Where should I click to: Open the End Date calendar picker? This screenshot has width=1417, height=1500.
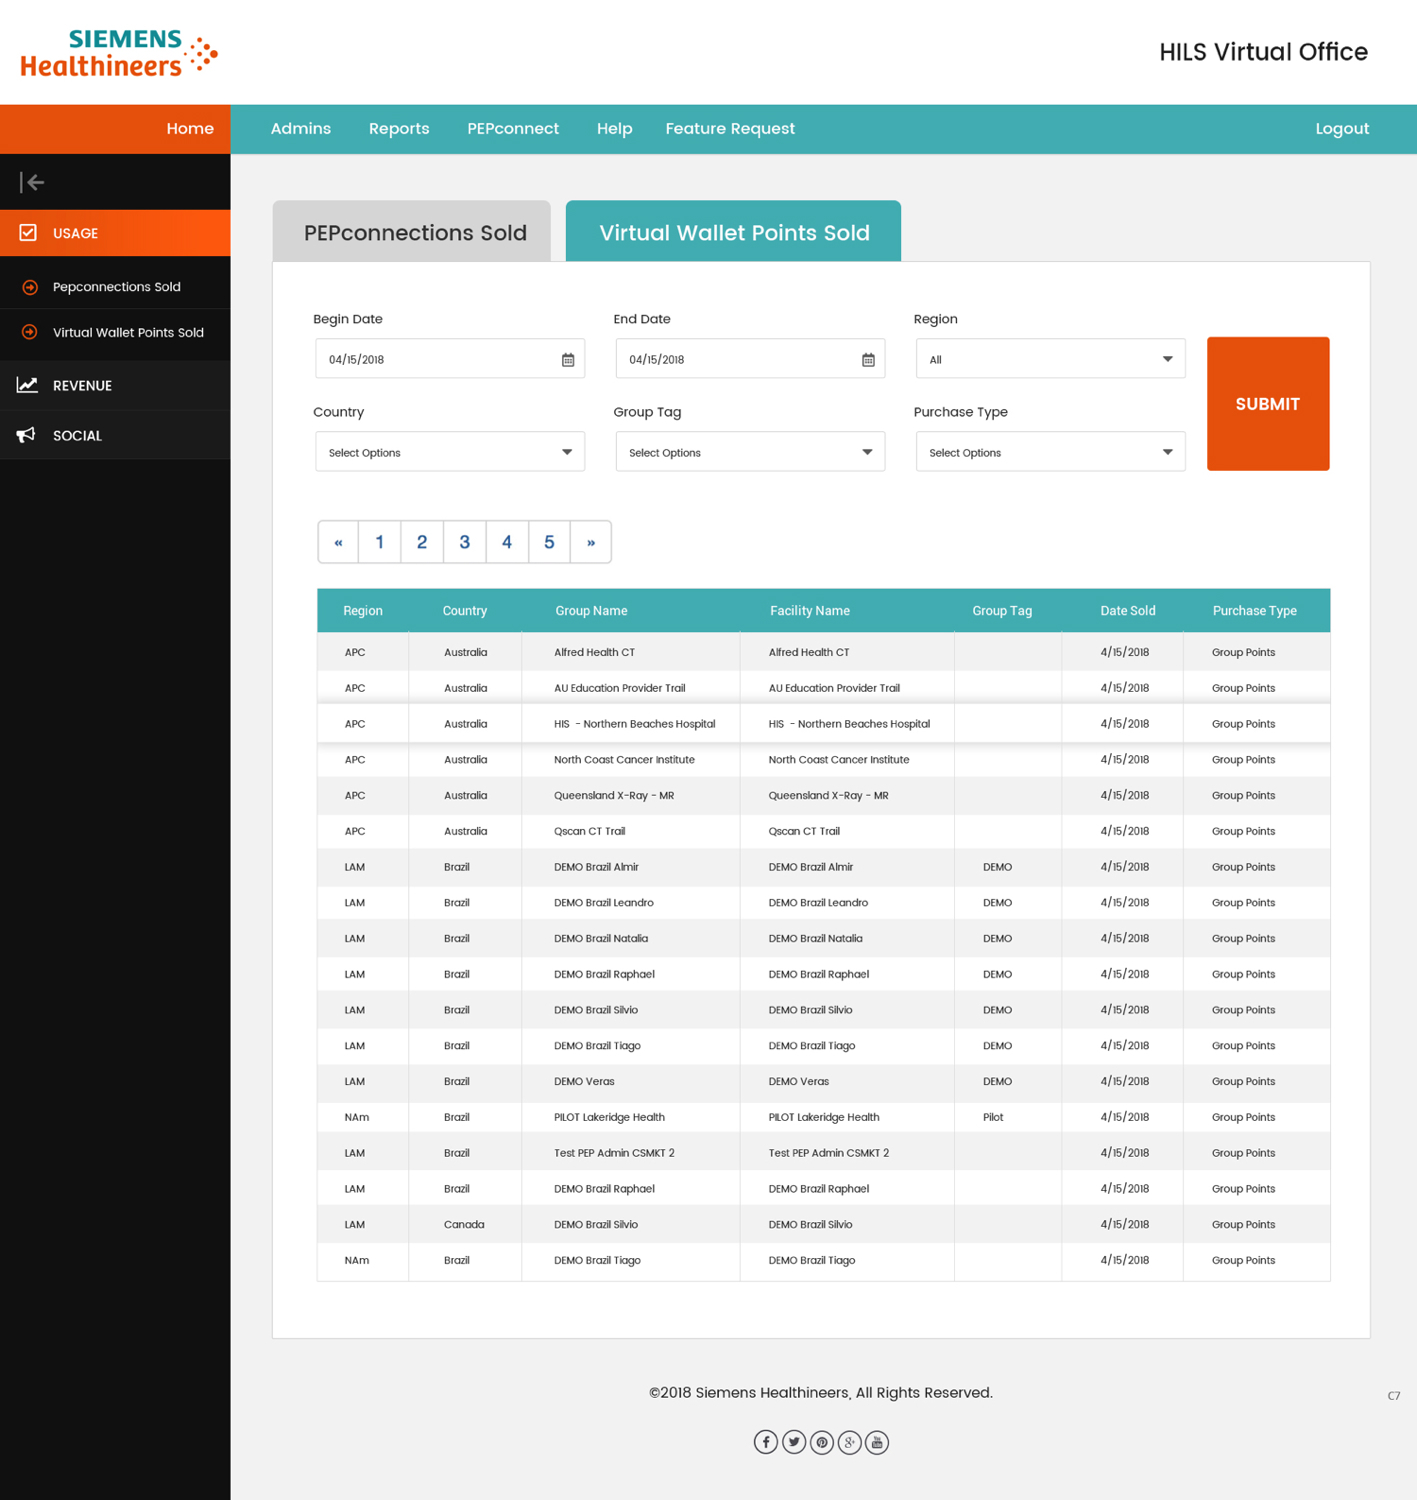[x=868, y=360]
